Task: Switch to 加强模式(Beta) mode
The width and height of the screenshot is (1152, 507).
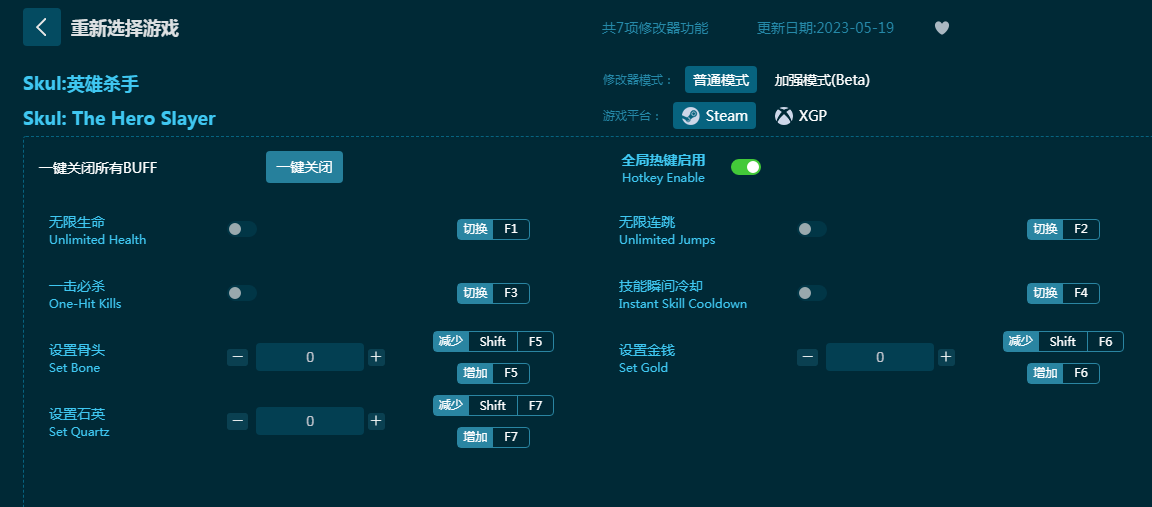Action: (822, 80)
